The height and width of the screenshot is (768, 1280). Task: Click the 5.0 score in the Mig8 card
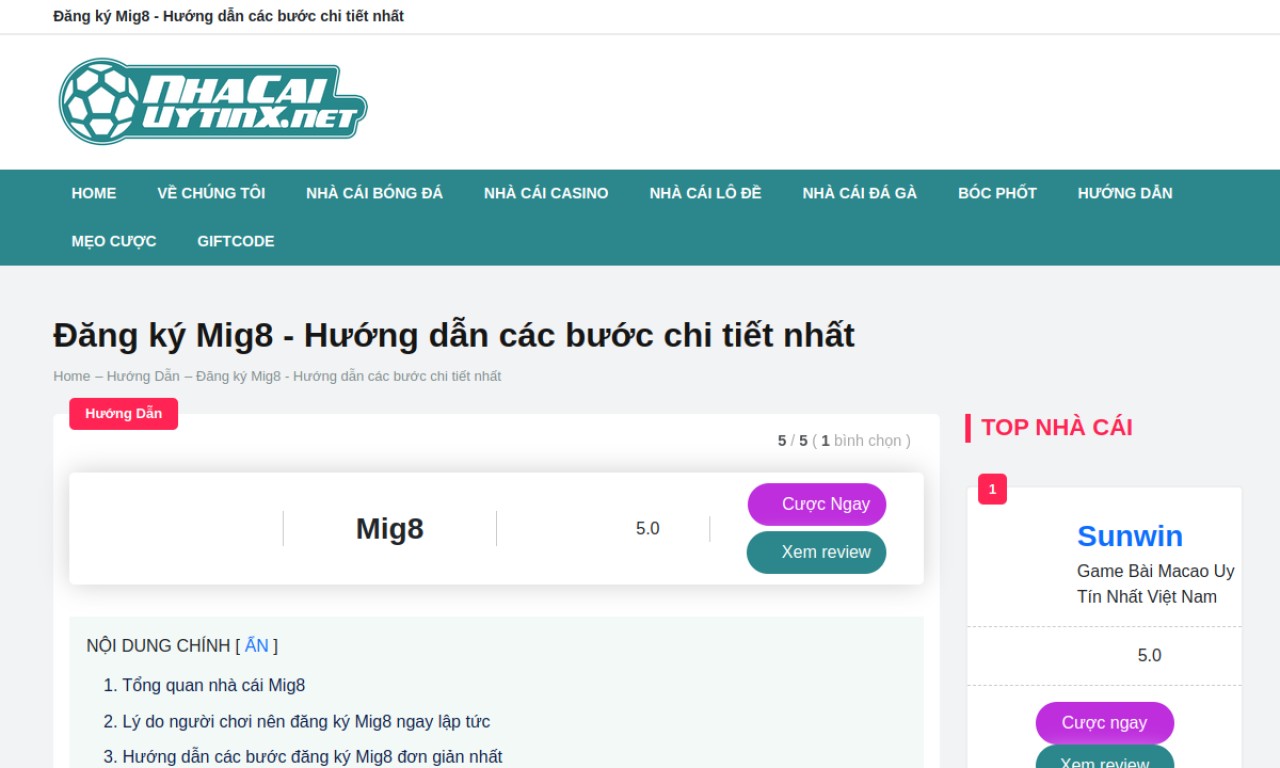point(648,529)
